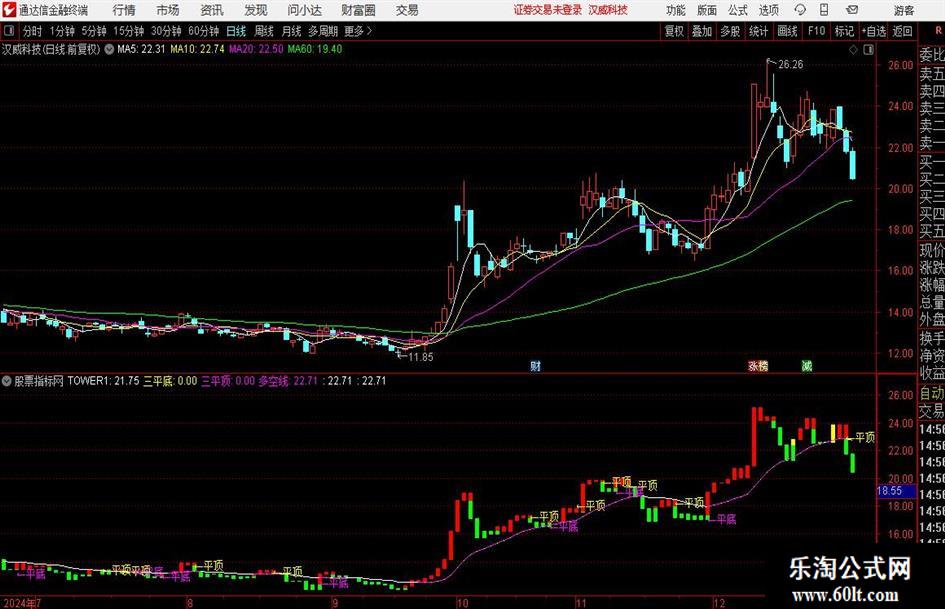Switch to the 5分钟 period tab

tap(94, 31)
